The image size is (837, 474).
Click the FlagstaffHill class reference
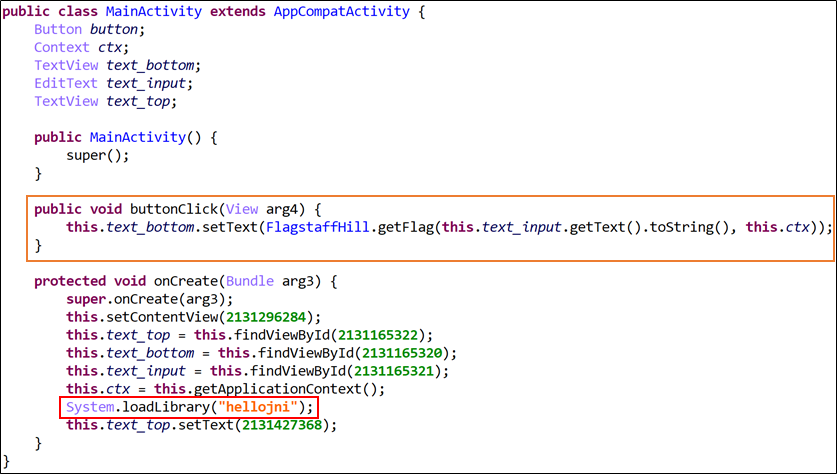pyautogui.click(x=318, y=227)
